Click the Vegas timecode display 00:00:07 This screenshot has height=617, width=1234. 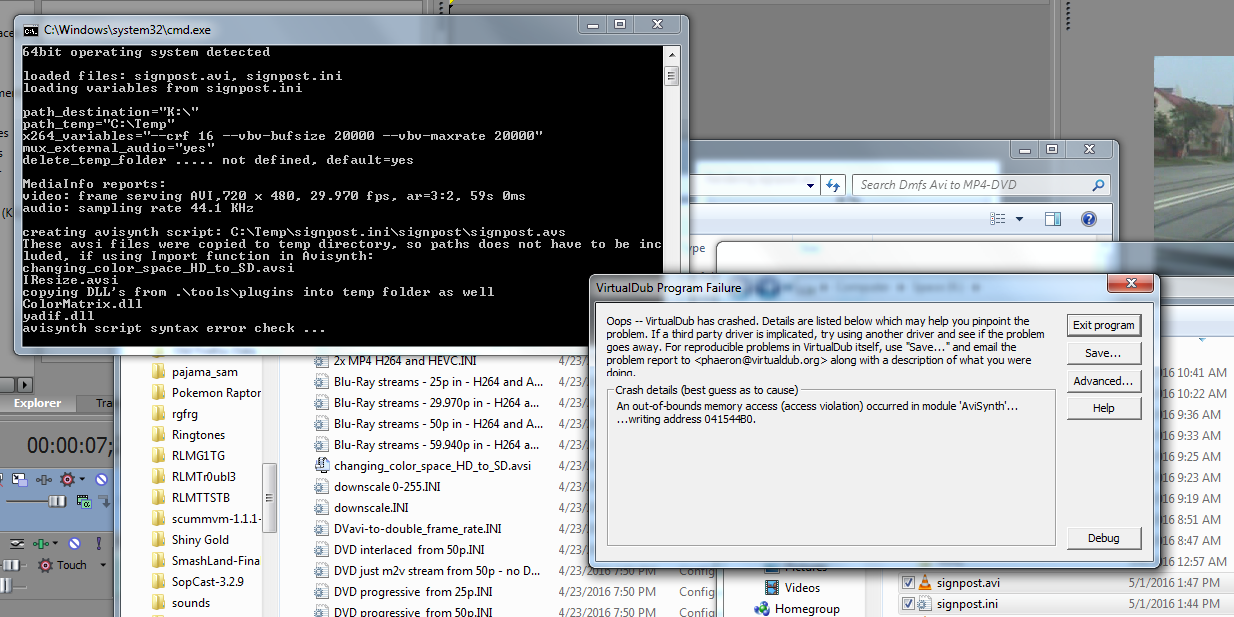point(70,445)
